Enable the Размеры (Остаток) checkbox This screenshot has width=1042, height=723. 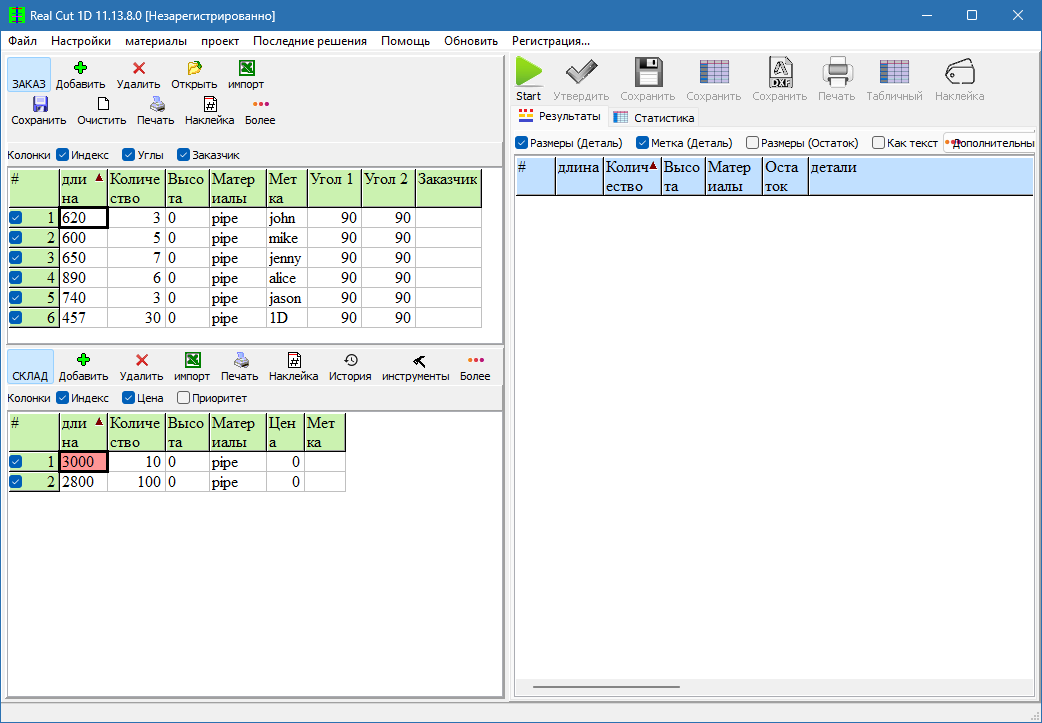pos(753,143)
